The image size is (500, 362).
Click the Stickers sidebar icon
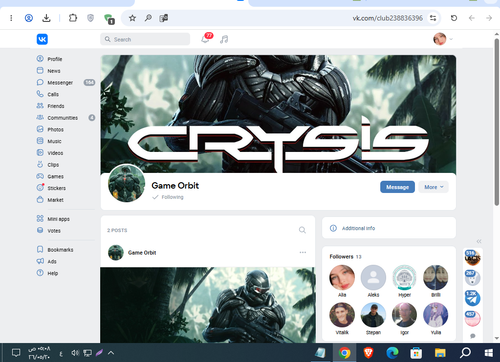click(x=40, y=188)
